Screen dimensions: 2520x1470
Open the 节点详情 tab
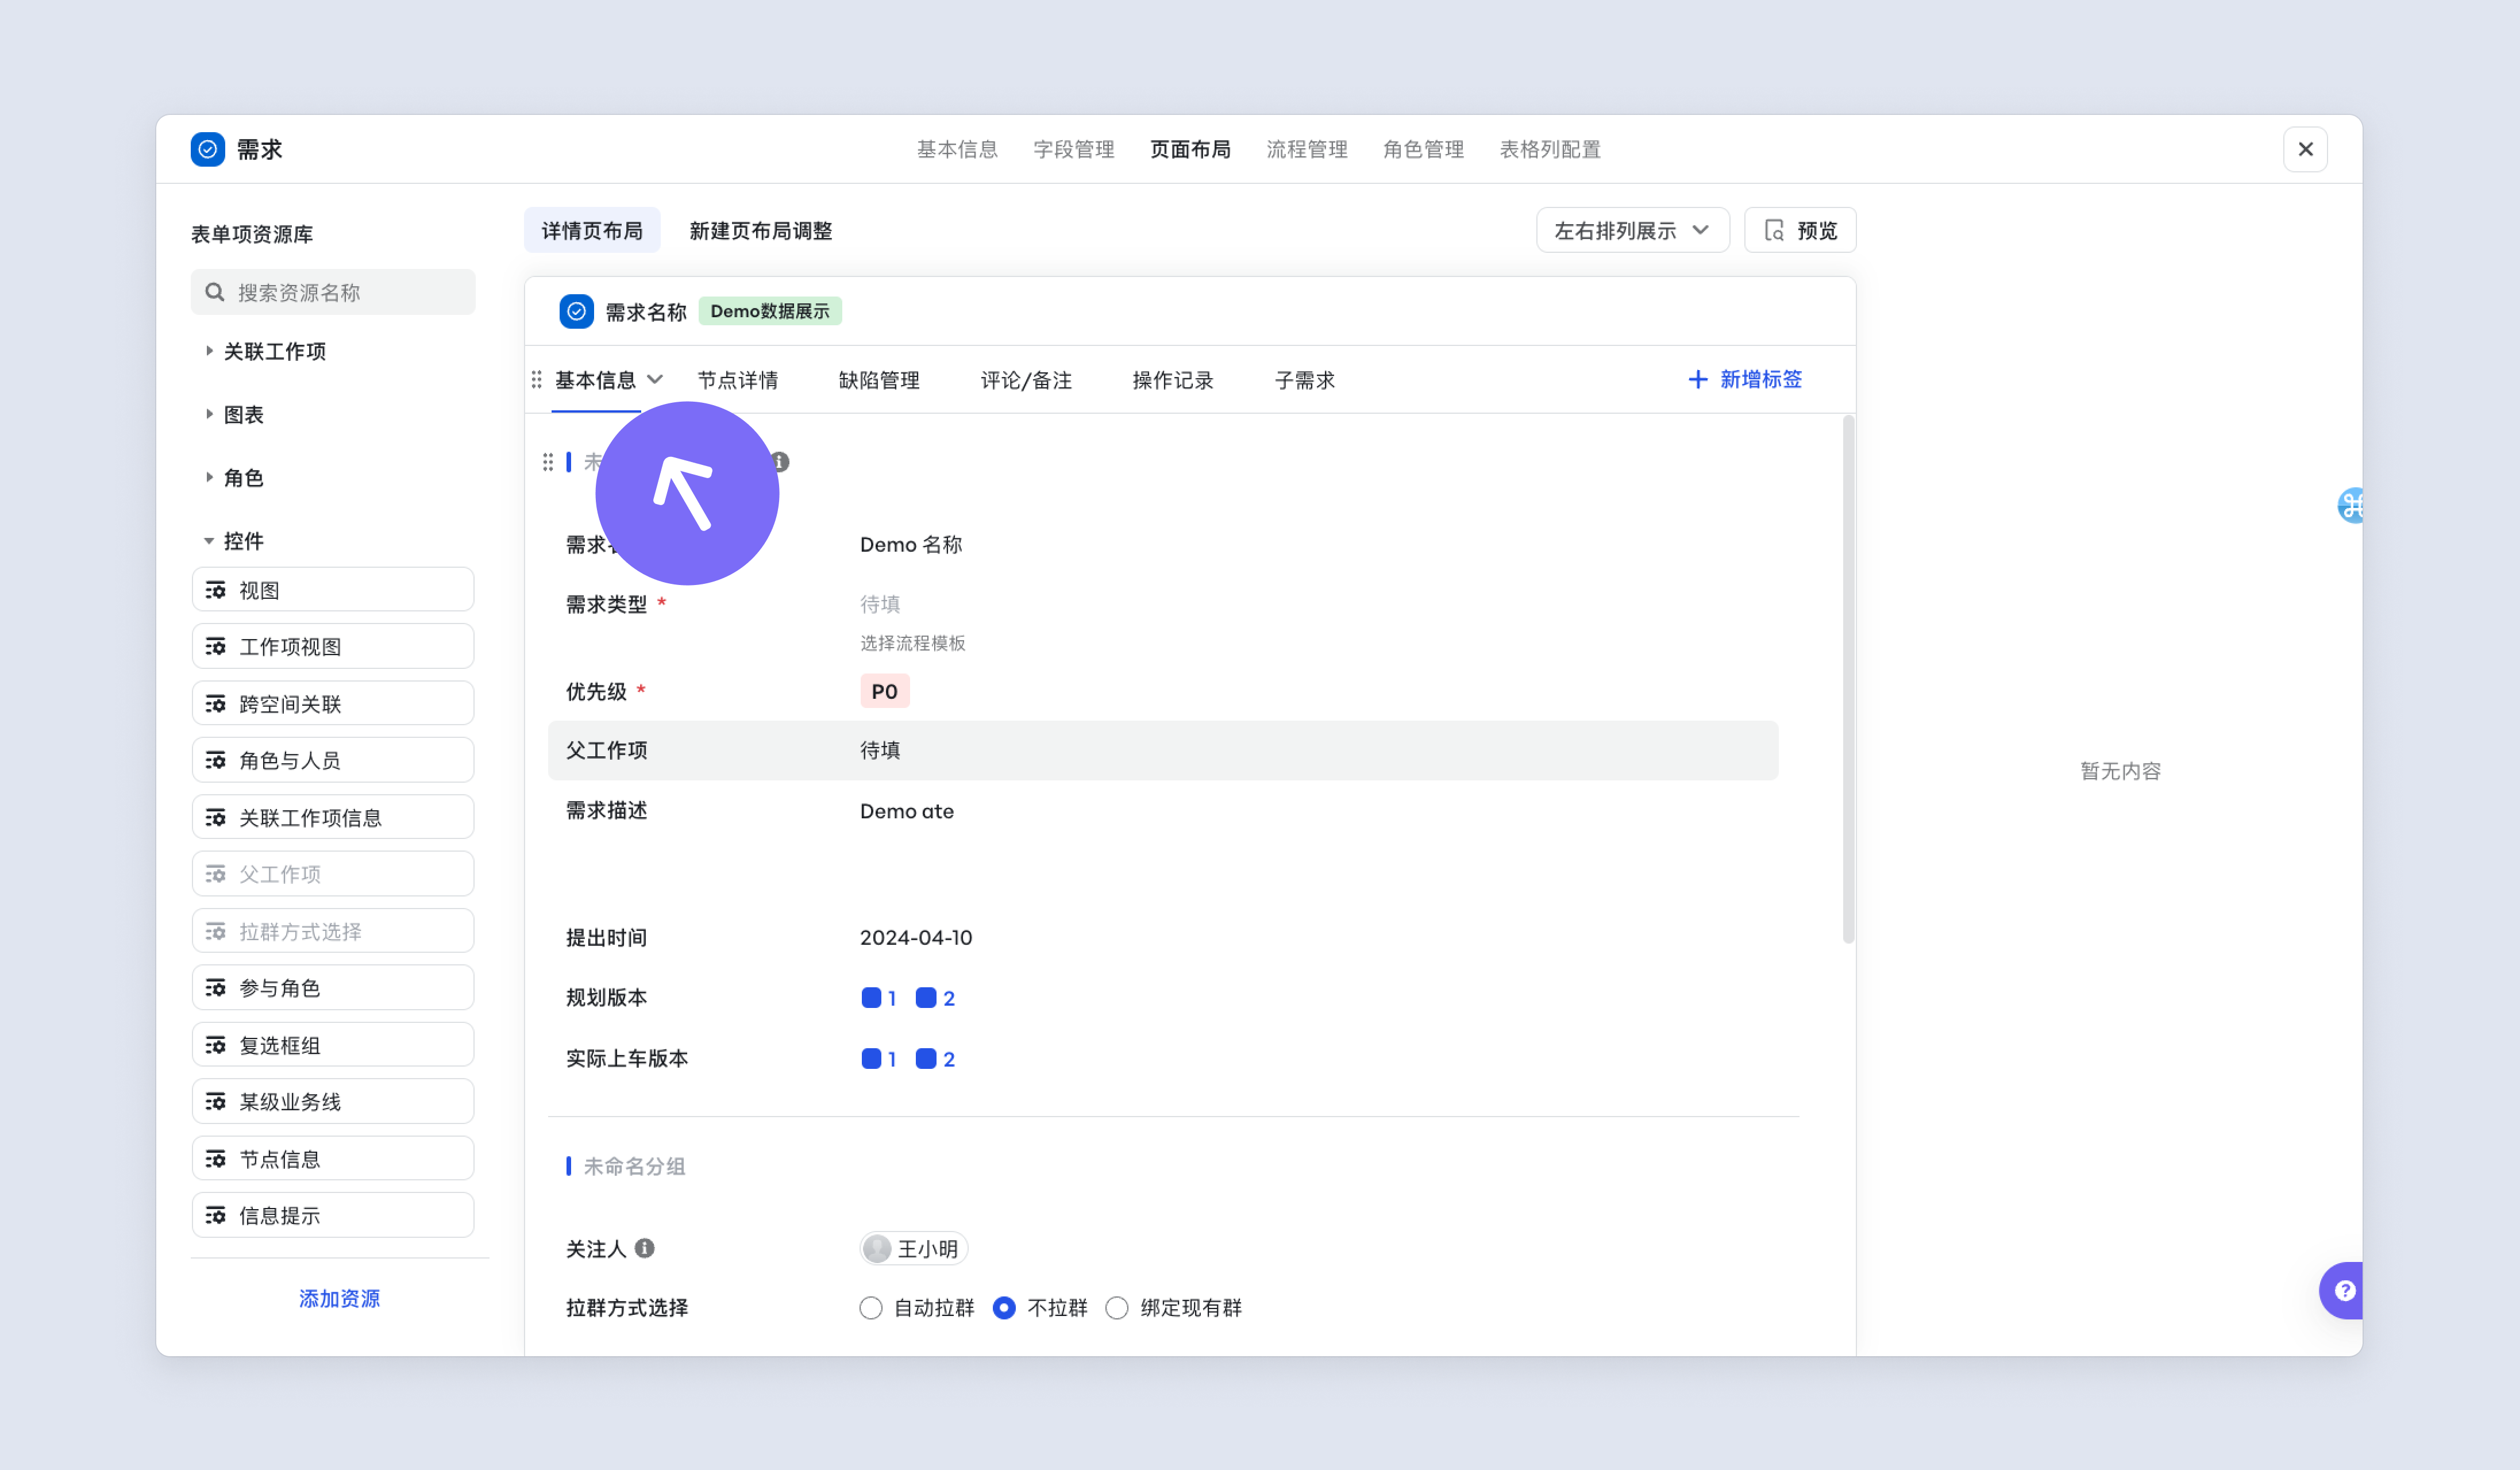tap(737, 380)
